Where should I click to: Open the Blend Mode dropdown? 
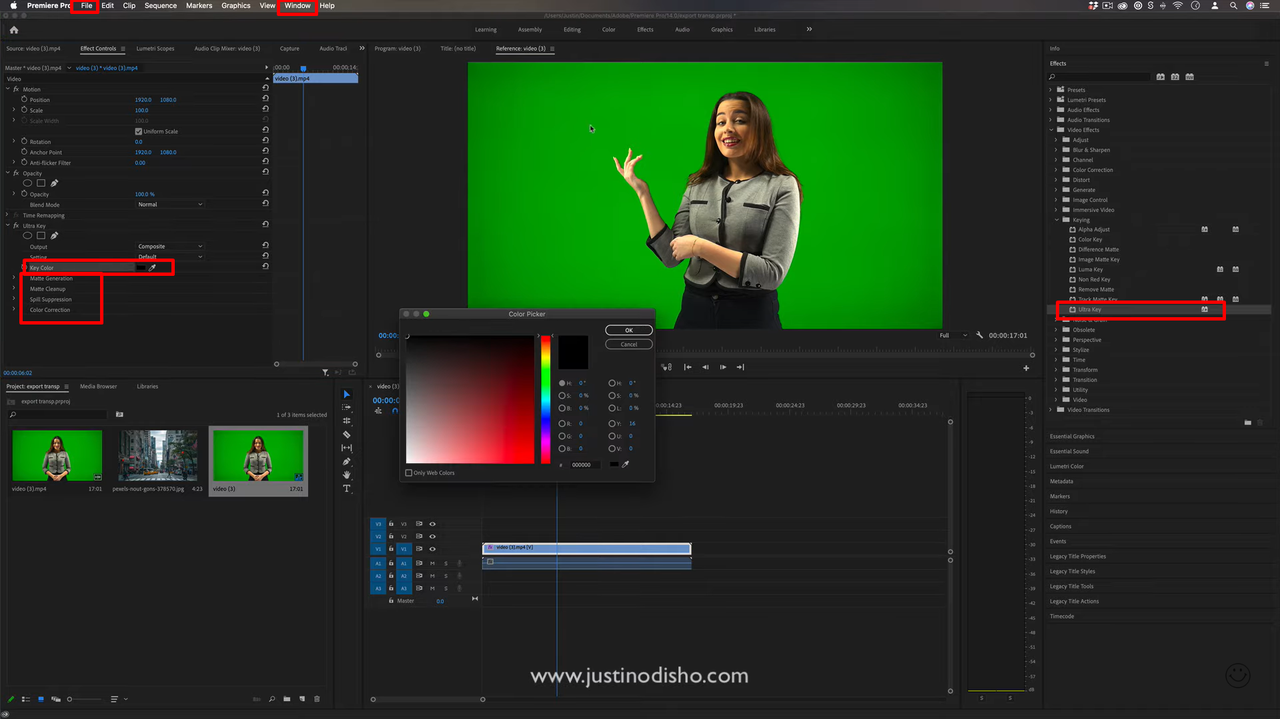[x=170, y=204]
